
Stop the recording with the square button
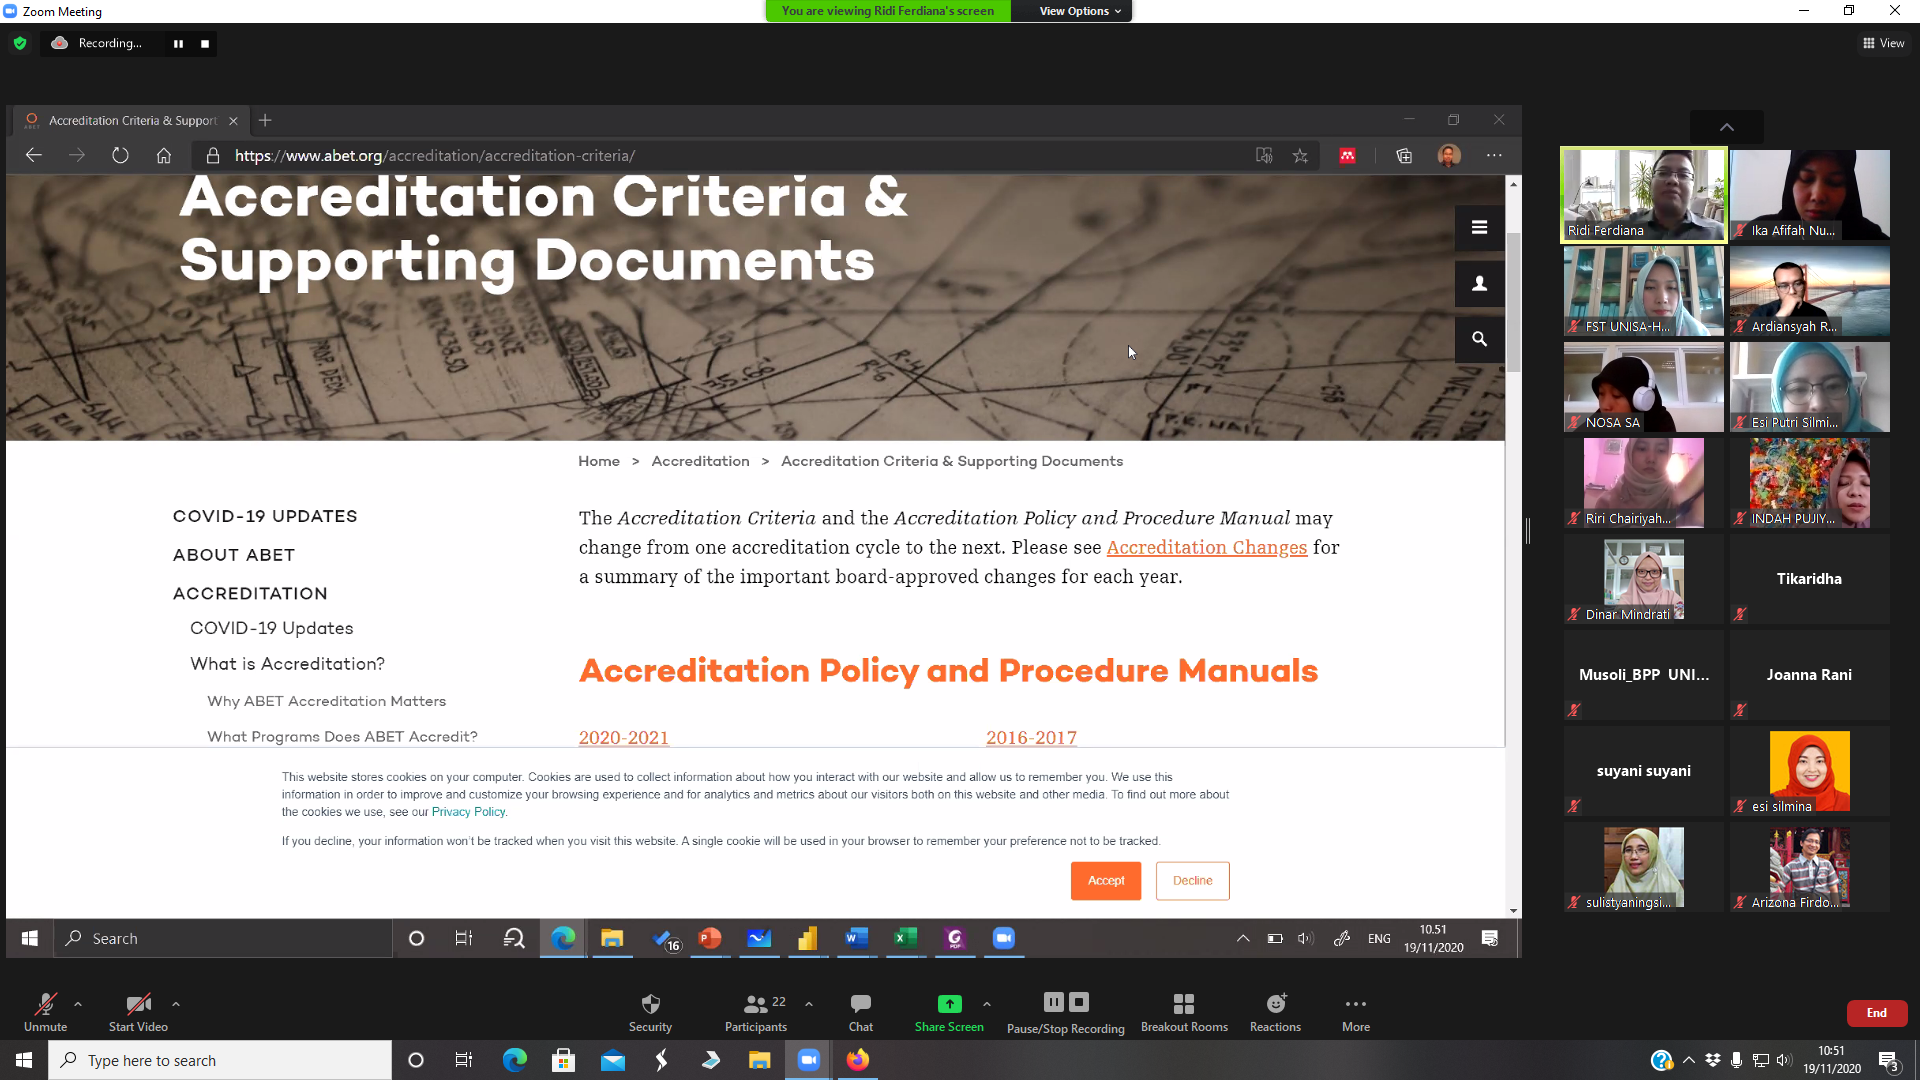coord(205,43)
